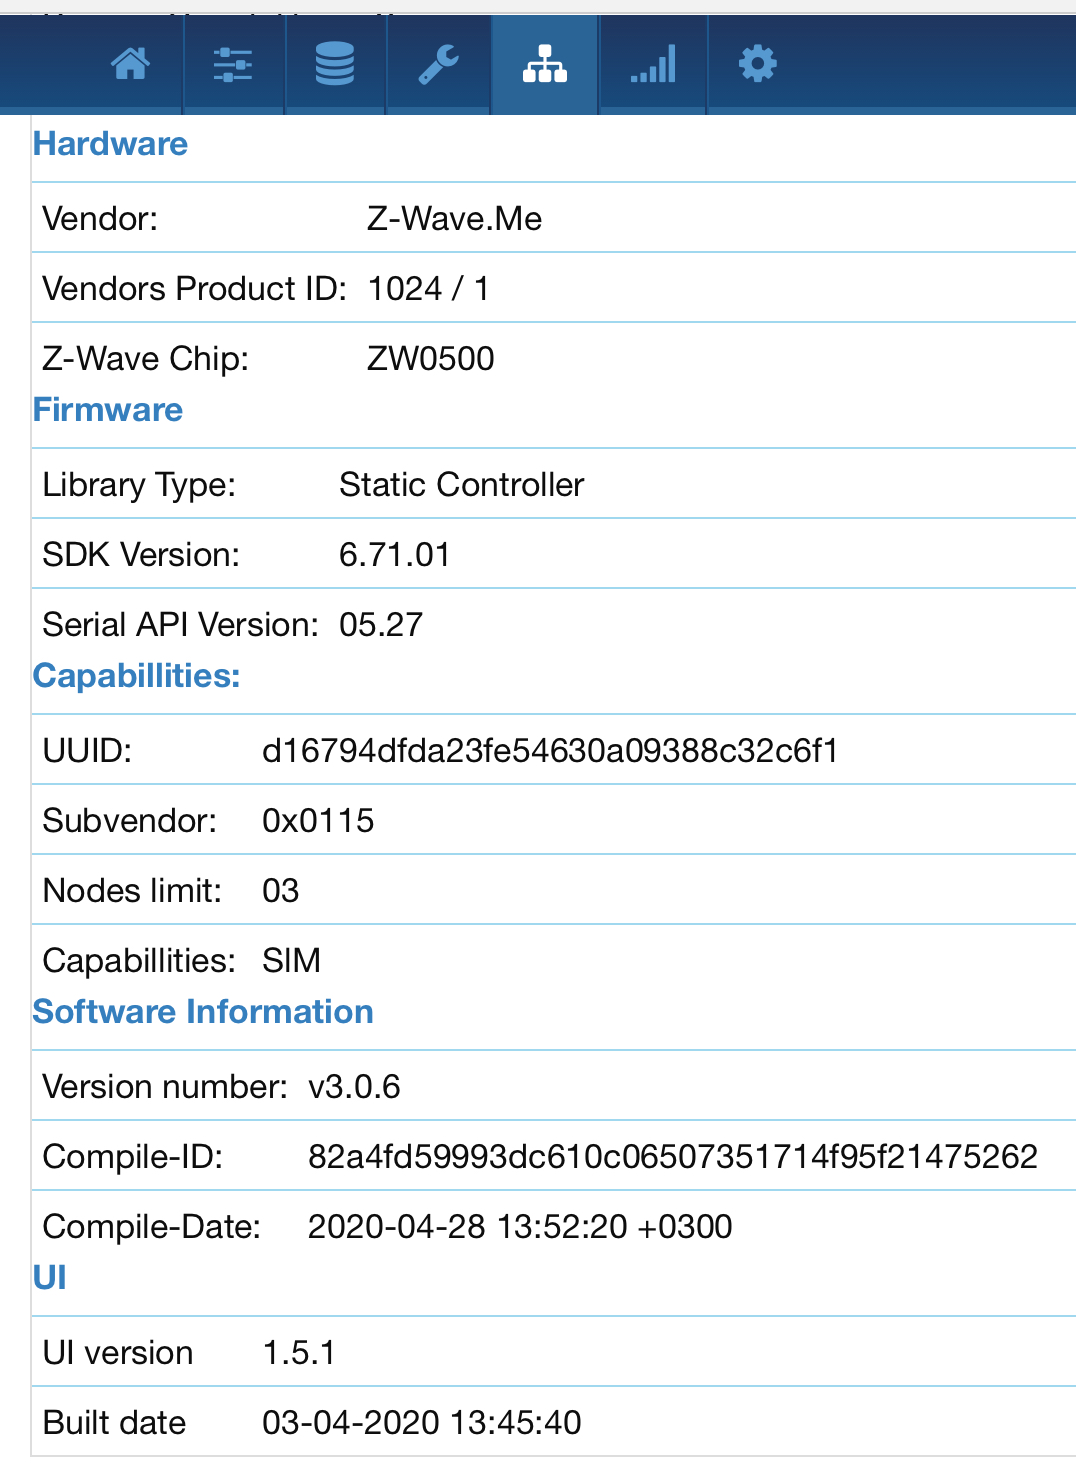Screen dimensions: 1076x1478
Task: Open the signal bars Analytics icon
Action: (653, 65)
